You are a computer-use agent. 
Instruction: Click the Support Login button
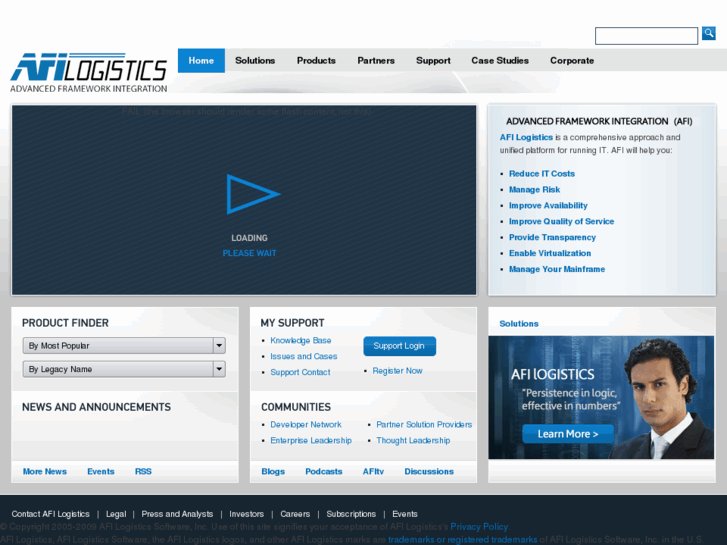click(399, 346)
